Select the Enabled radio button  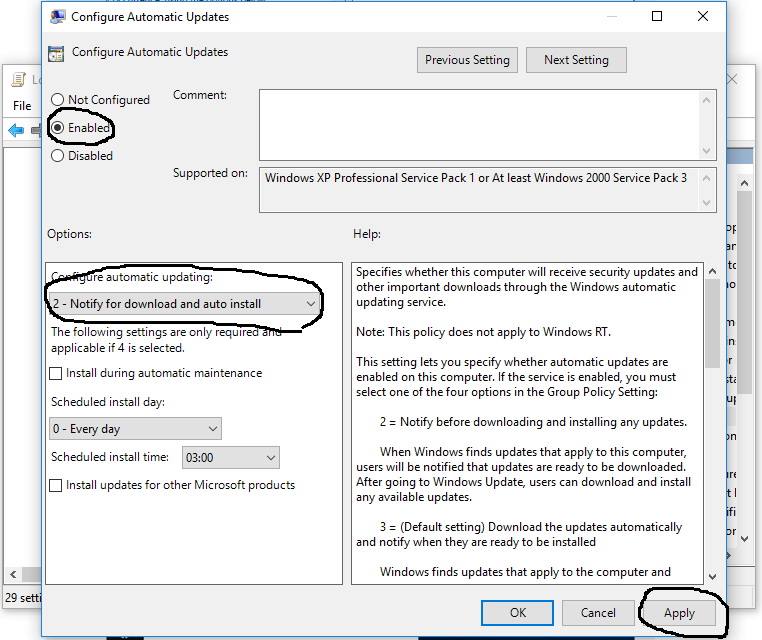[x=57, y=128]
